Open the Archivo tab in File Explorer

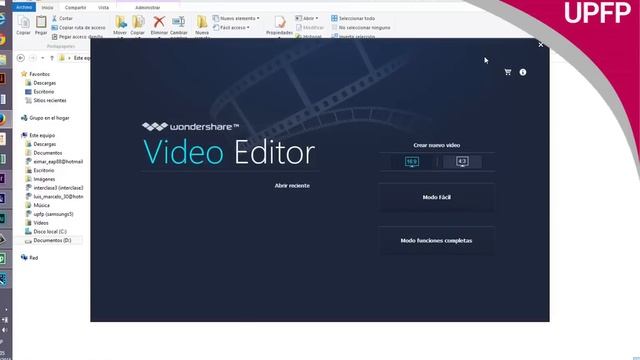[x=24, y=7]
